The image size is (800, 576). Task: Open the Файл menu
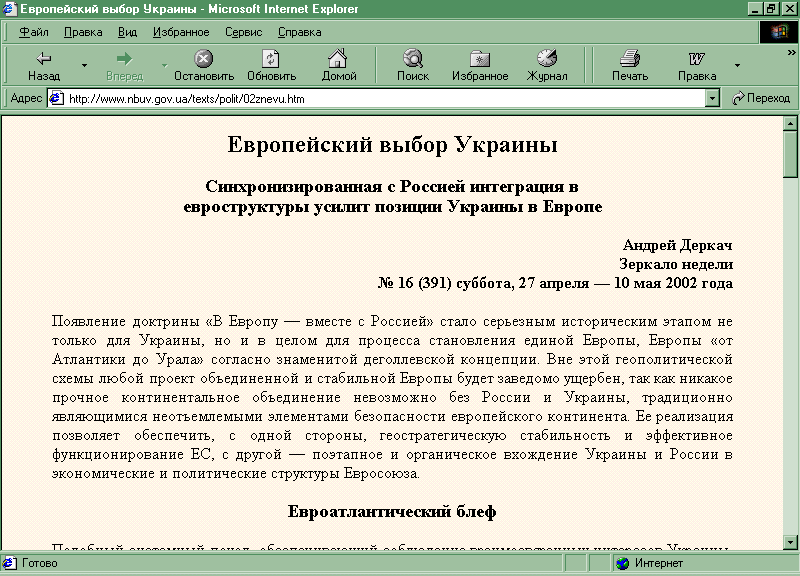click(34, 32)
